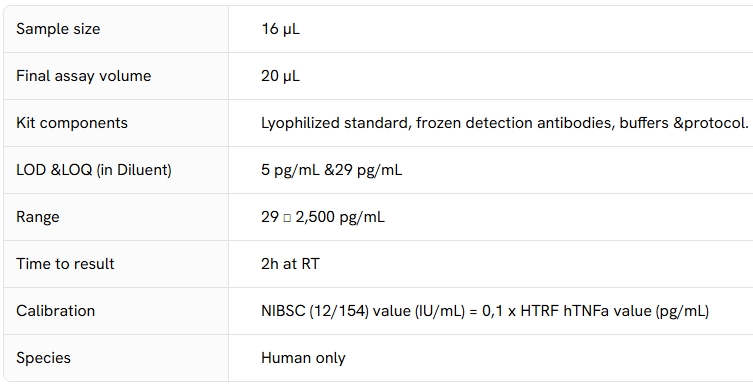Select the 20 µL assay volume value

tap(280, 76)
